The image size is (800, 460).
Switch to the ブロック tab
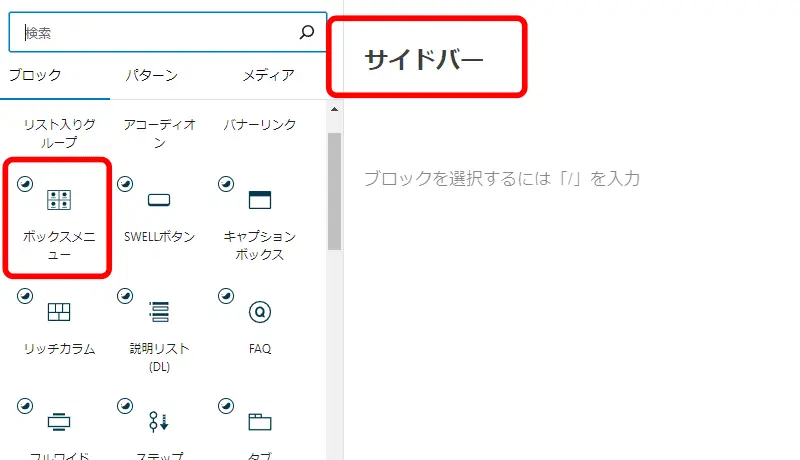[x=35, y=75]
